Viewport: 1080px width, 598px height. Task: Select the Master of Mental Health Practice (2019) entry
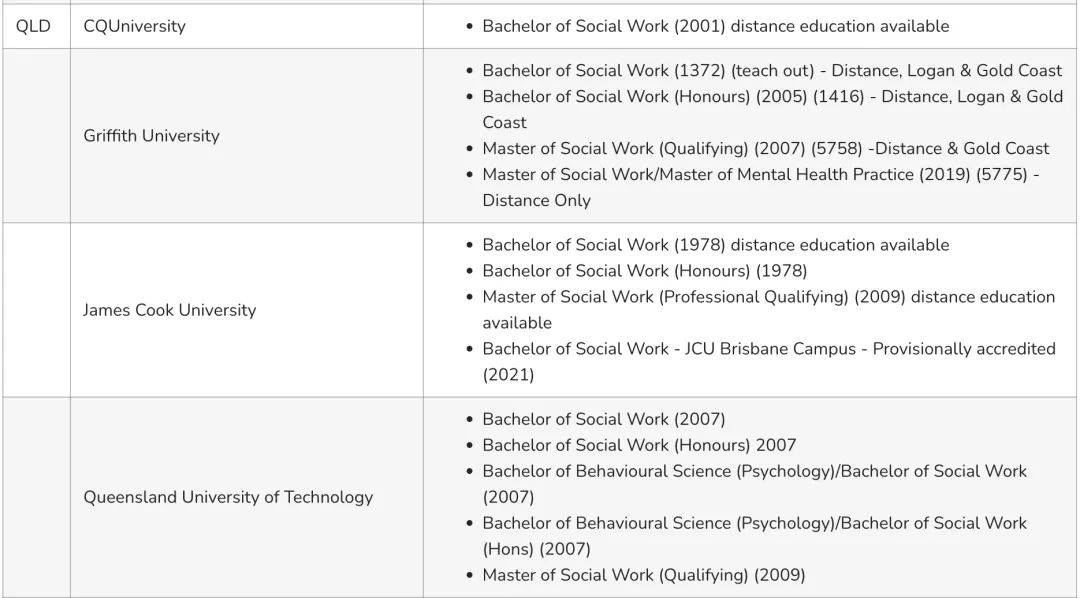click(x=760, y=175)
